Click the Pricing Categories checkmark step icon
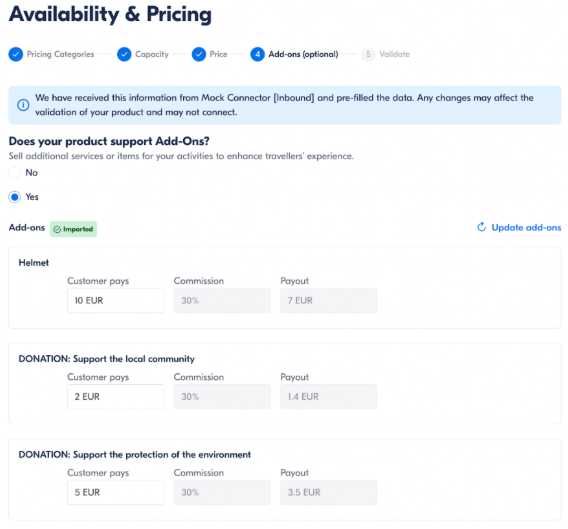568x529 pixels. [16, 54]
